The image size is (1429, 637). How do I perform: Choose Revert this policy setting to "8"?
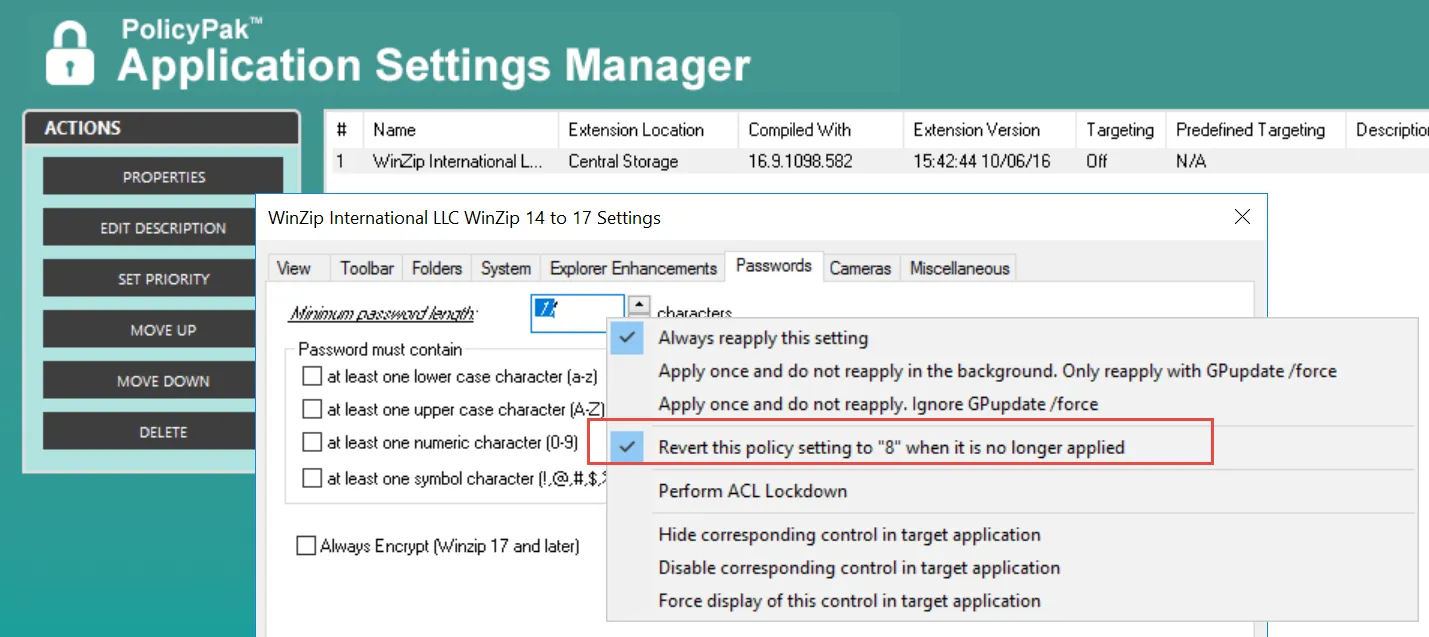click(x=890, y=447)
